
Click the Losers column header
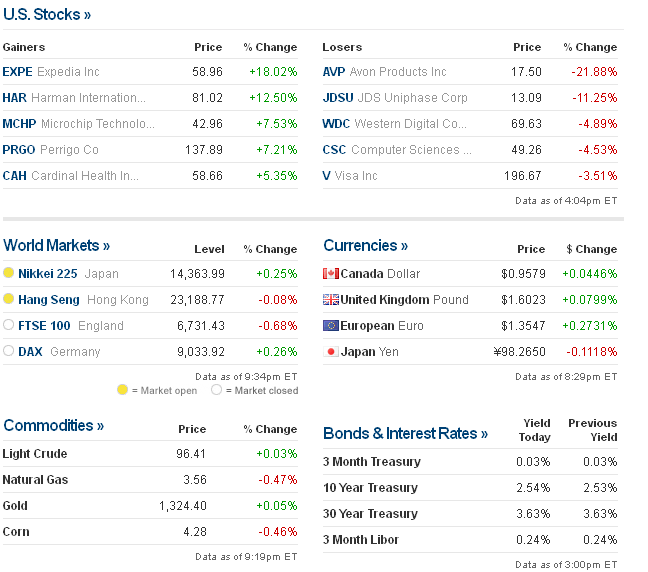pos(342,47)
